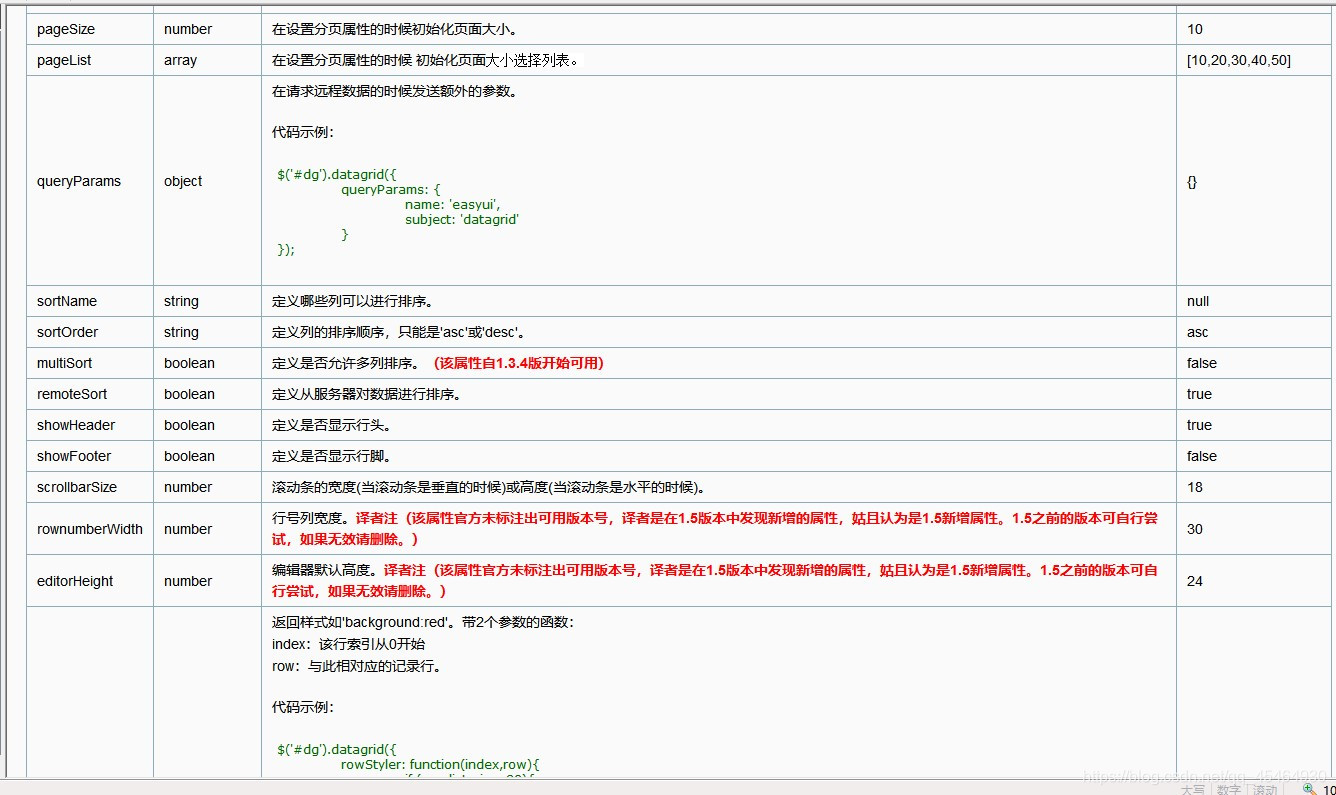Click the 'number' type cell for scrollbarSize
This screenshot has height=795, width=1336.
click(x=207, y=487)
